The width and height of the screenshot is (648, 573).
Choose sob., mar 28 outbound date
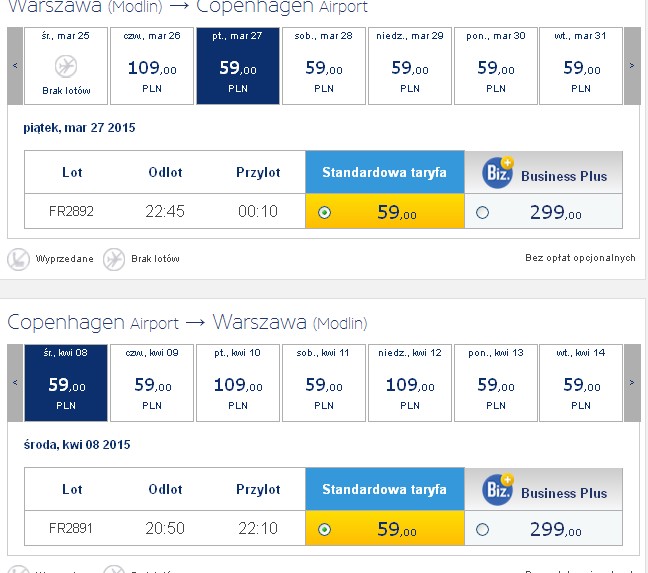coord(324,66)
